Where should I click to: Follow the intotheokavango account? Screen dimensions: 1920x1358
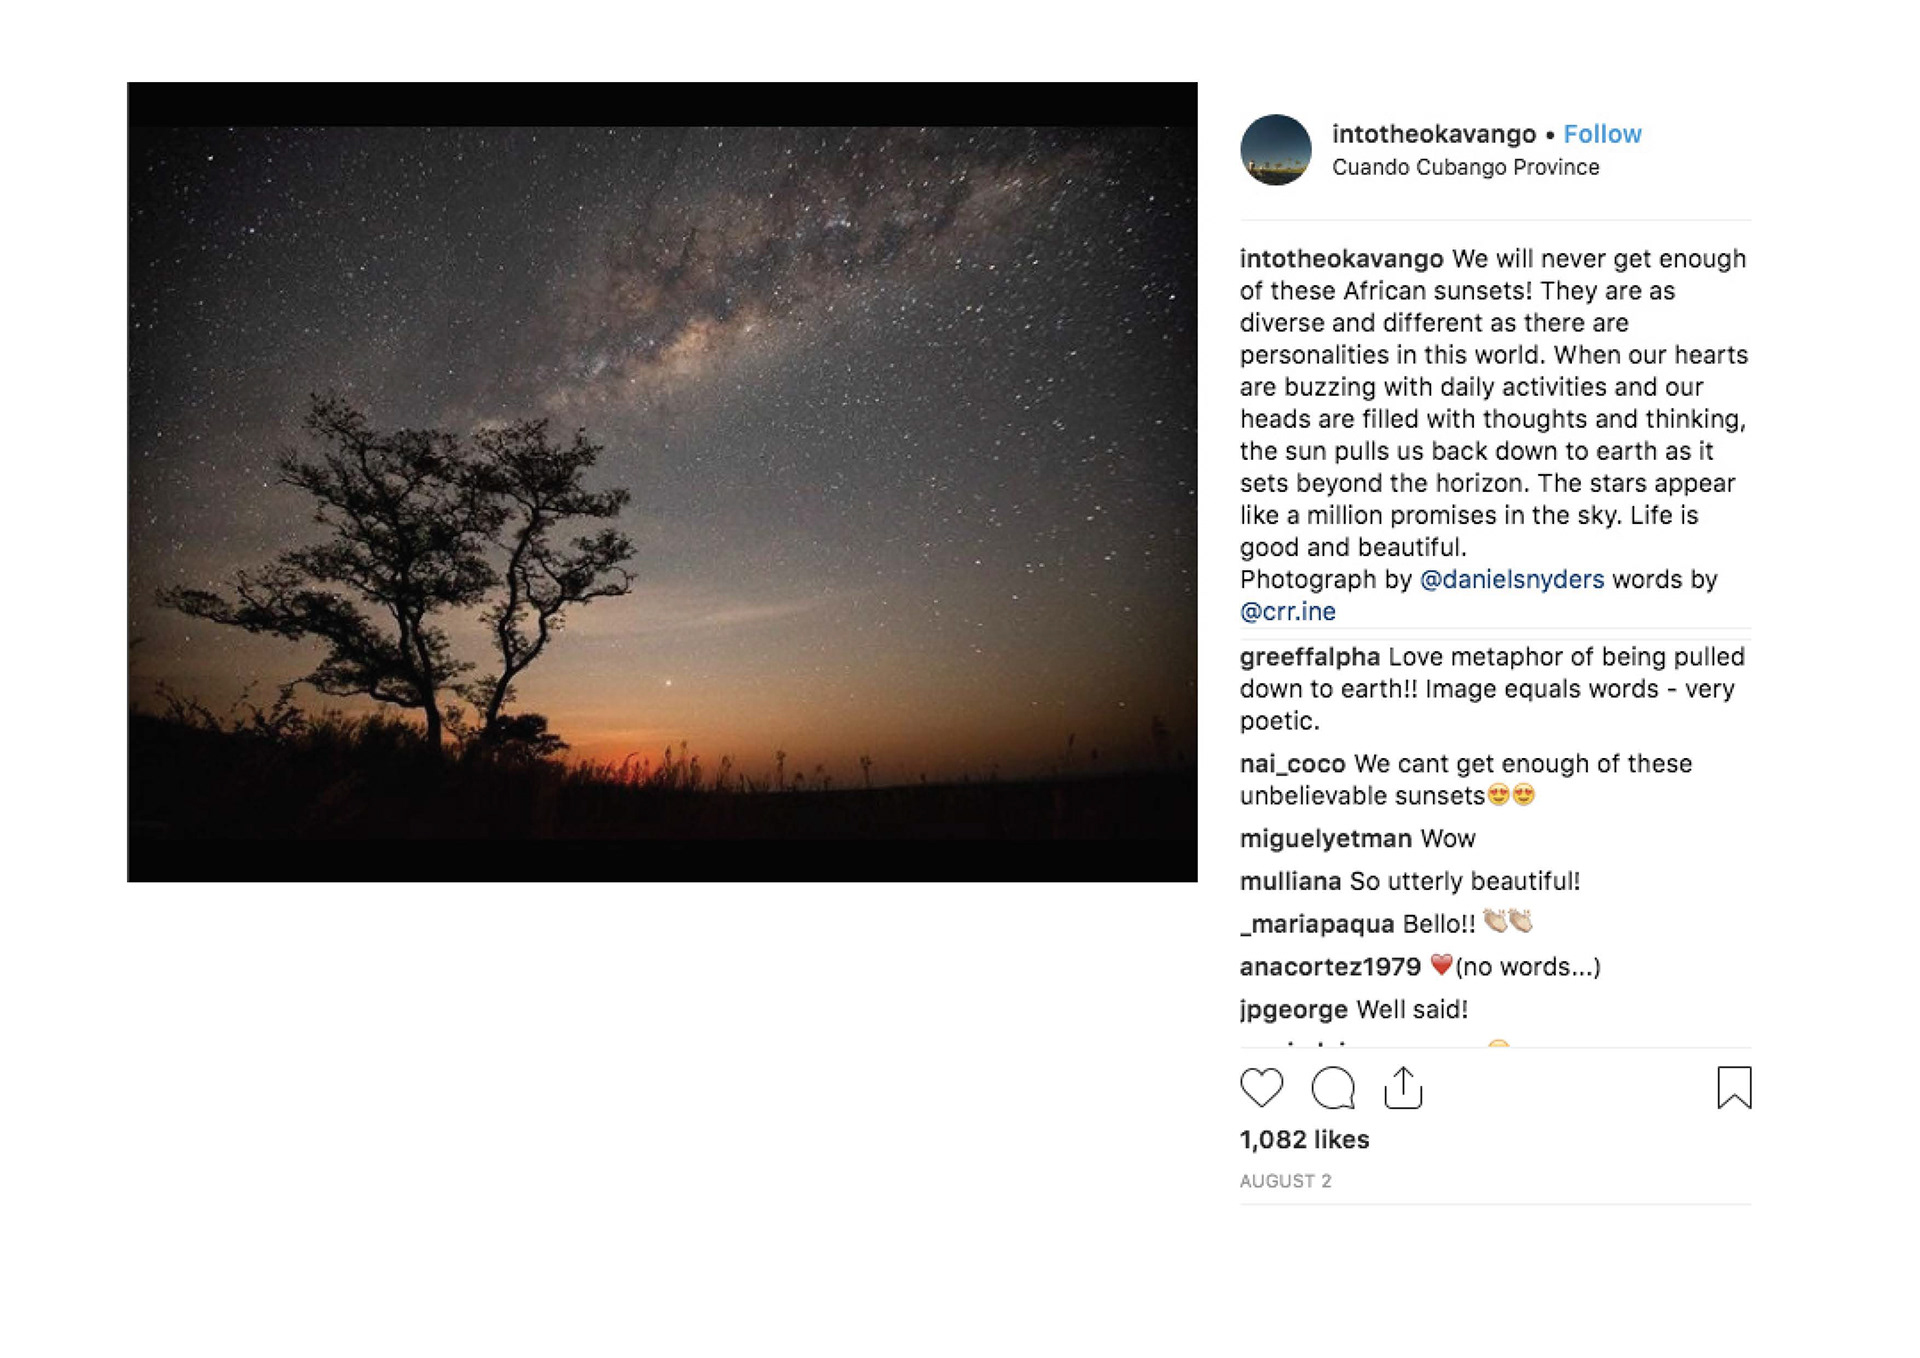pyautogui.click(x=1602, y=134)
